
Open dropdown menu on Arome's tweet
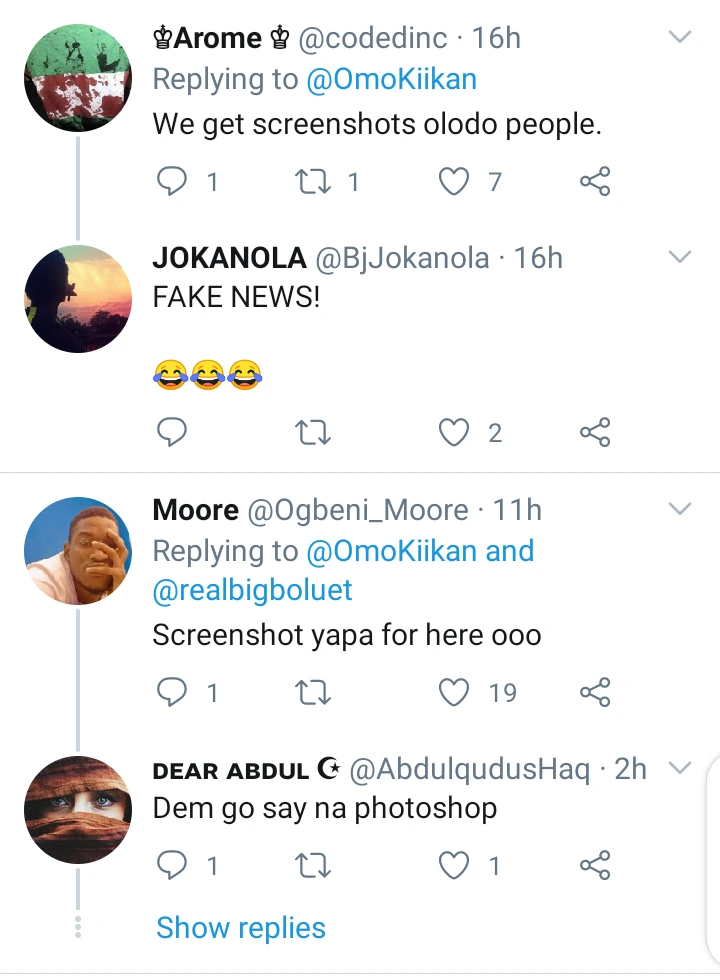679,38
